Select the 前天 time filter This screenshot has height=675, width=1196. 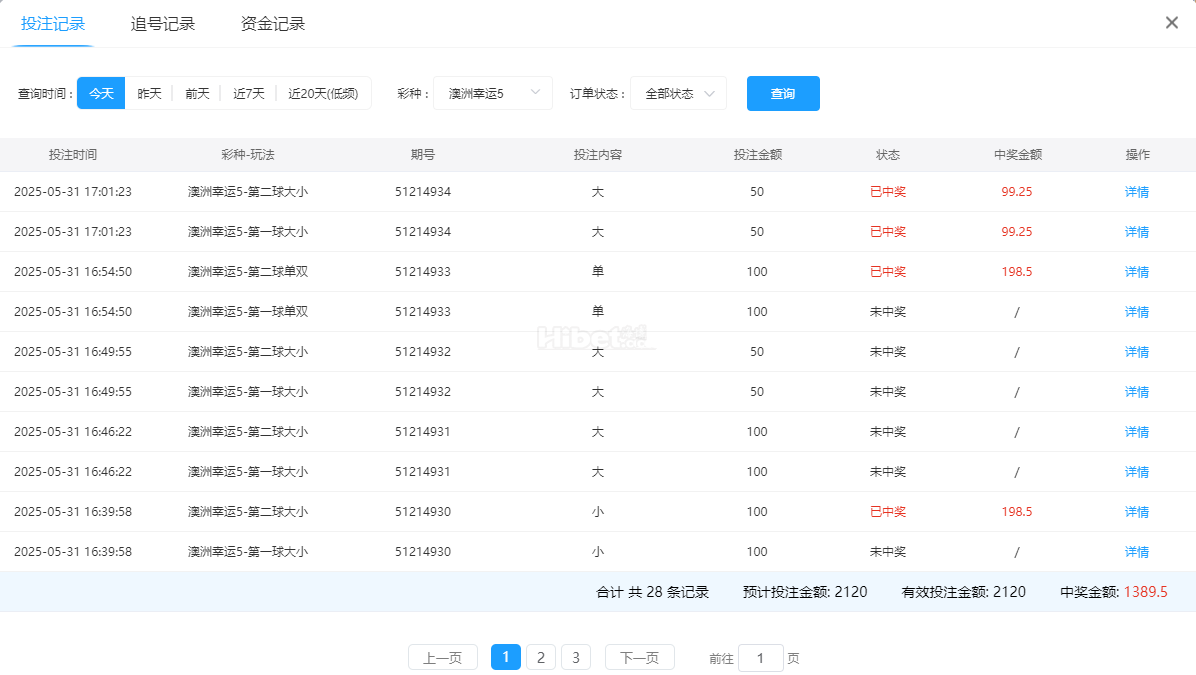pyautogui.click(x=197, y=93)
